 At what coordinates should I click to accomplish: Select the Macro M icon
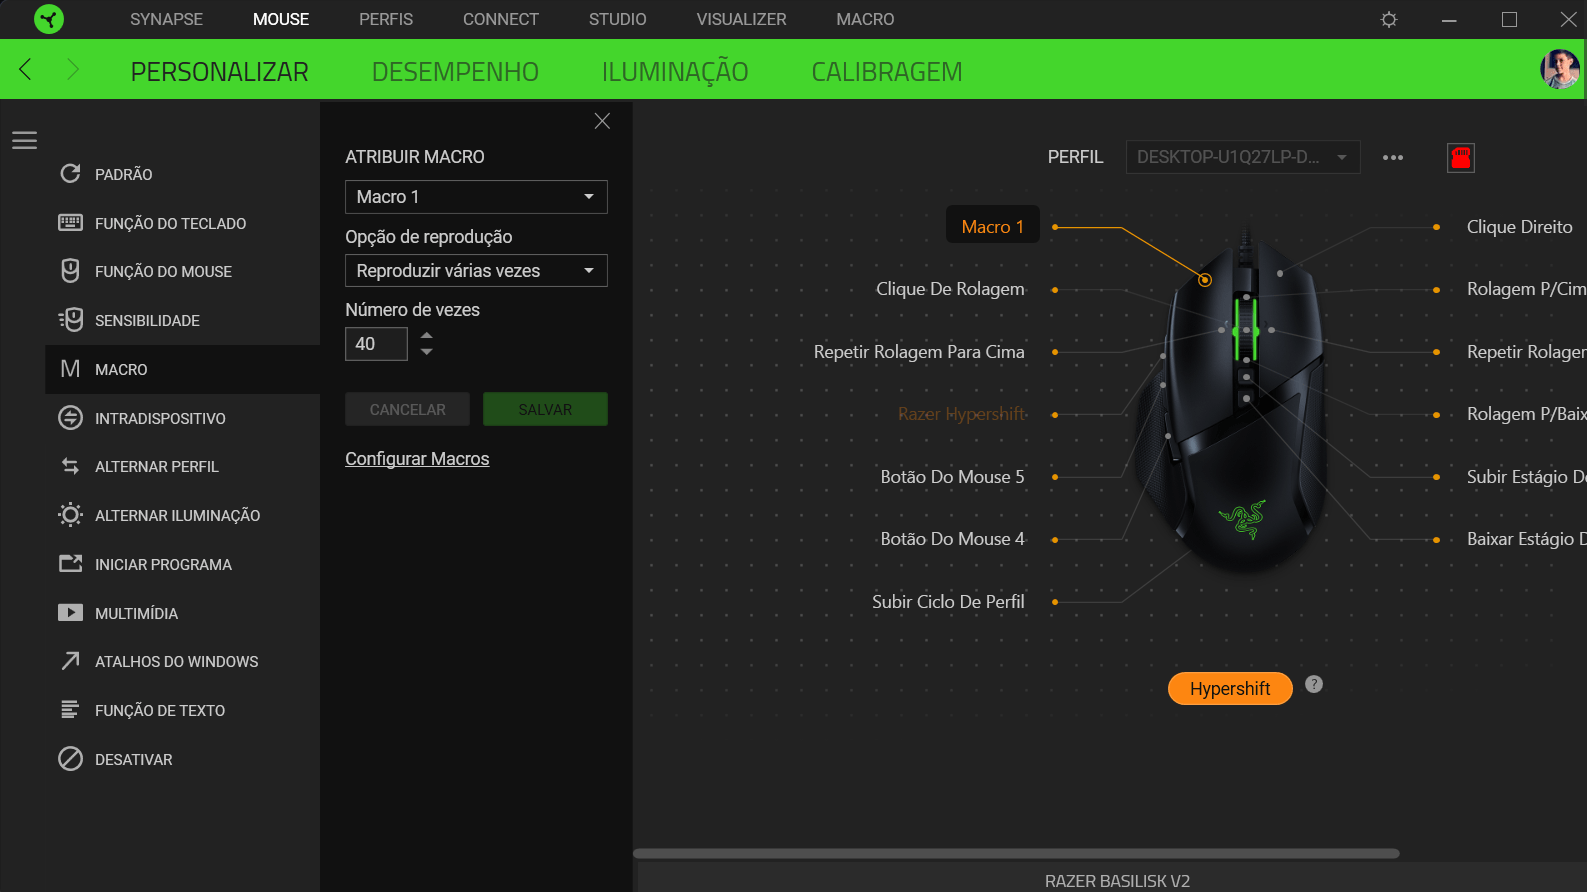point(70,369)
